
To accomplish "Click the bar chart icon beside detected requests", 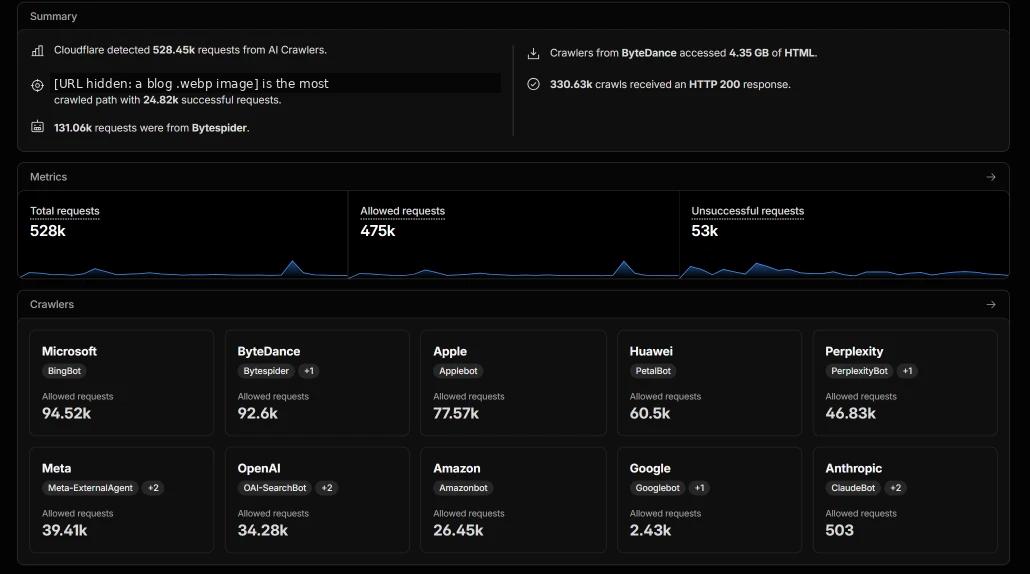I will coord(37,51).
